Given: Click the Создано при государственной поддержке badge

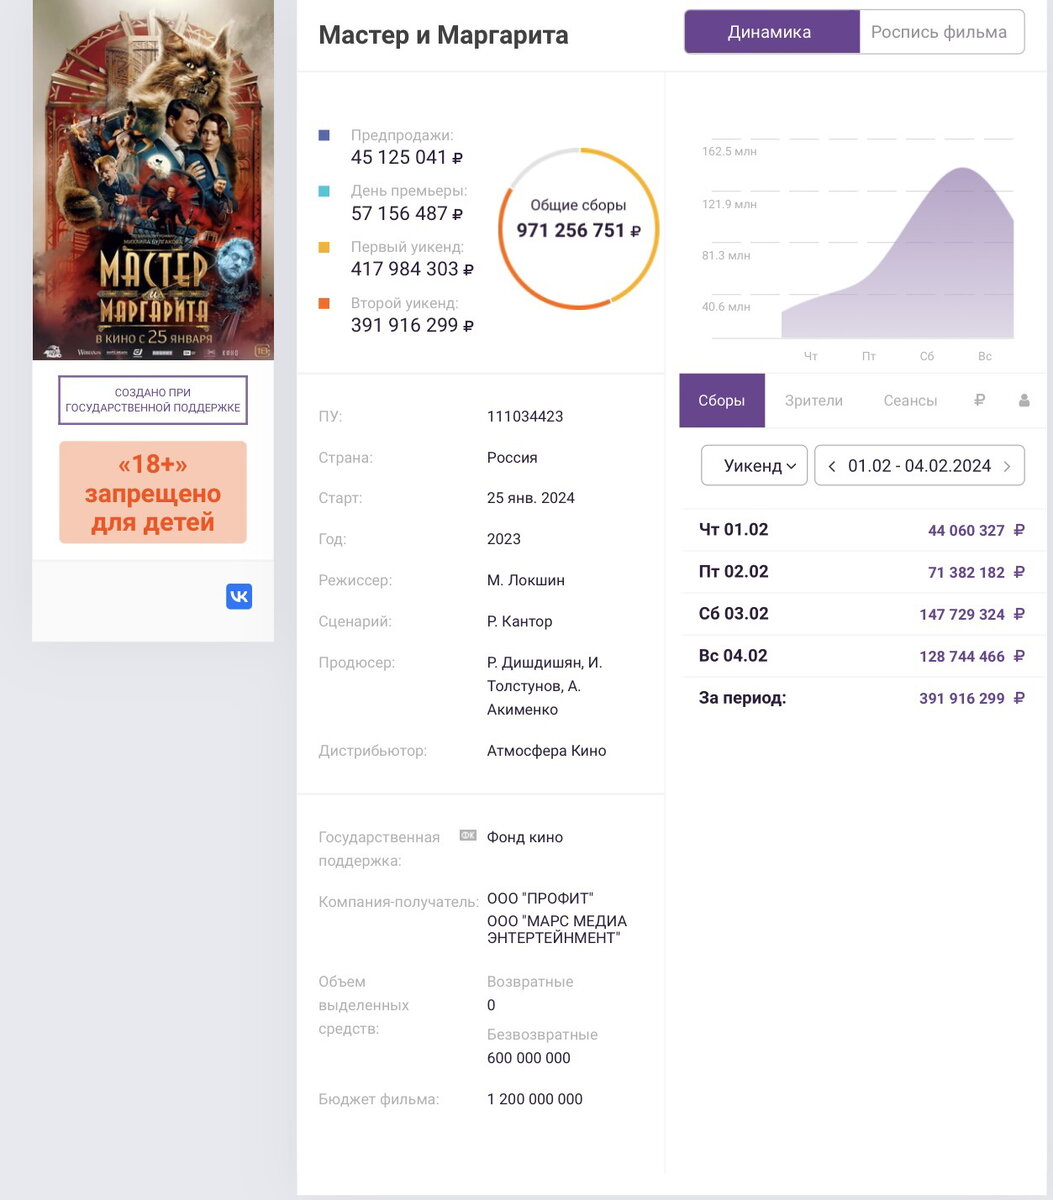Looking at the screenshot, I should click(x=153, y=400).
